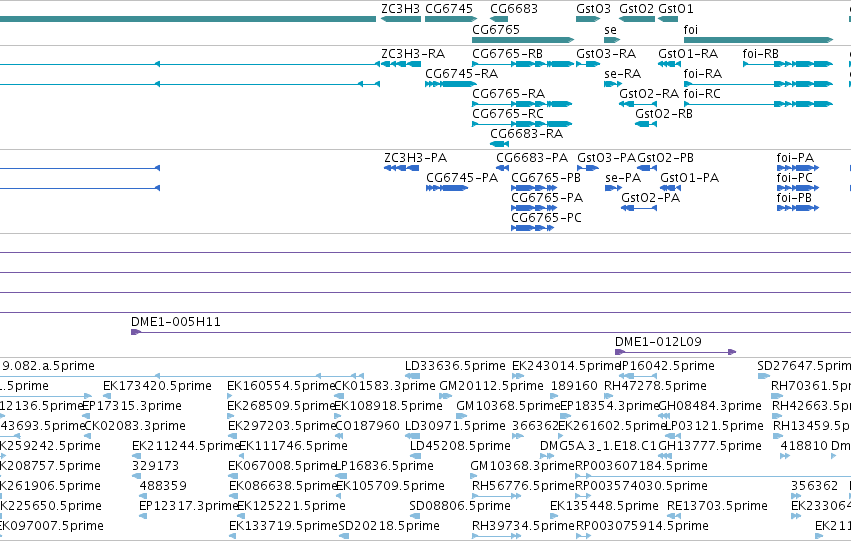
Task: Click protein CG6765-PB
Action: pos(546,178)
